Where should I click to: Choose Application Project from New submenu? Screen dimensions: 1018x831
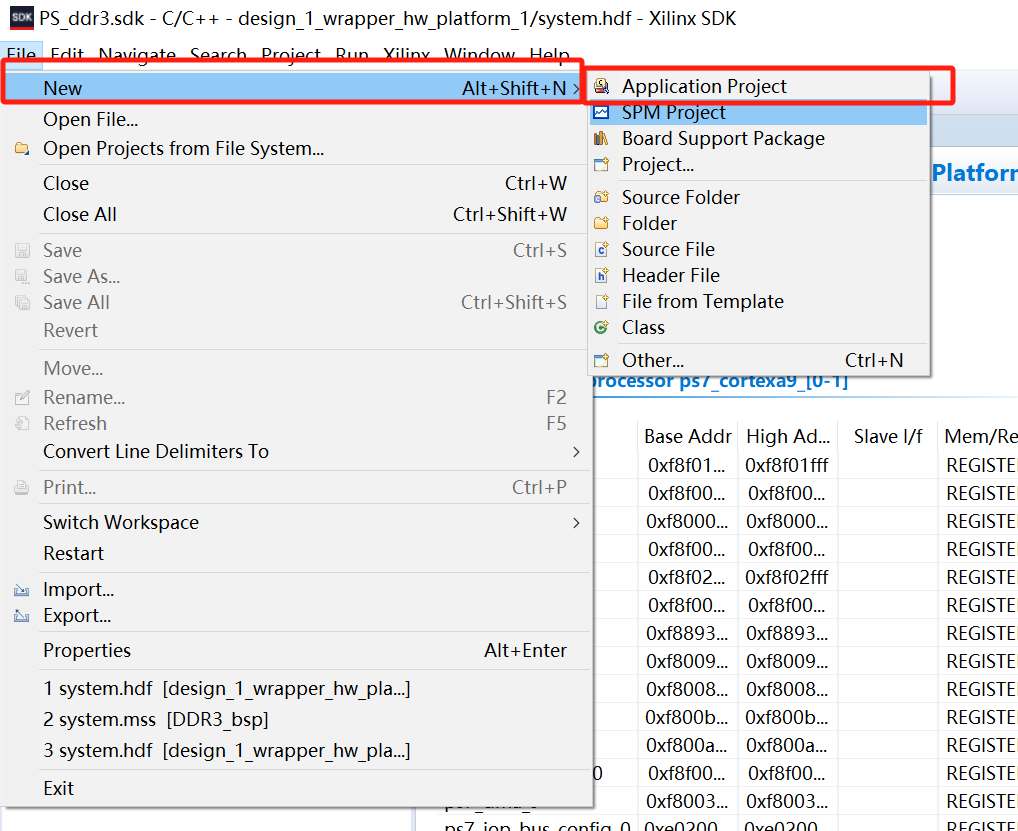(760, 86)
